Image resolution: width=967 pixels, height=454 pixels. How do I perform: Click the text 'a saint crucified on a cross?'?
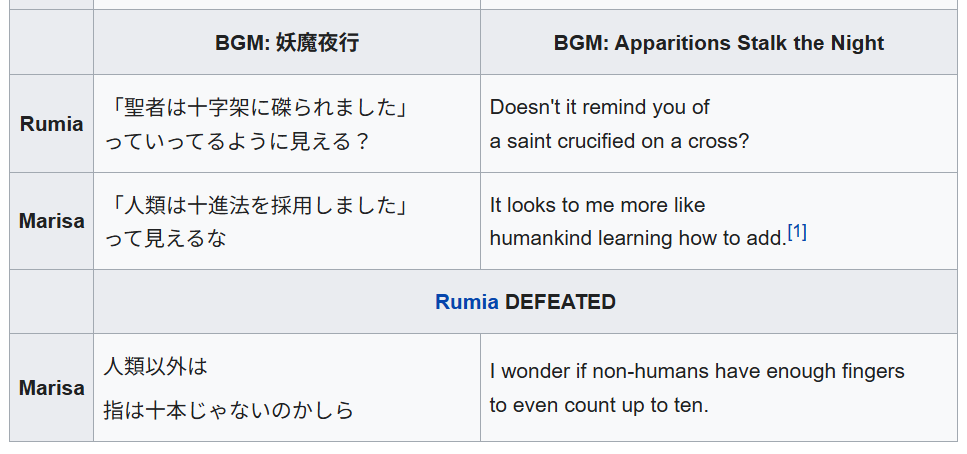coord(619,141)
